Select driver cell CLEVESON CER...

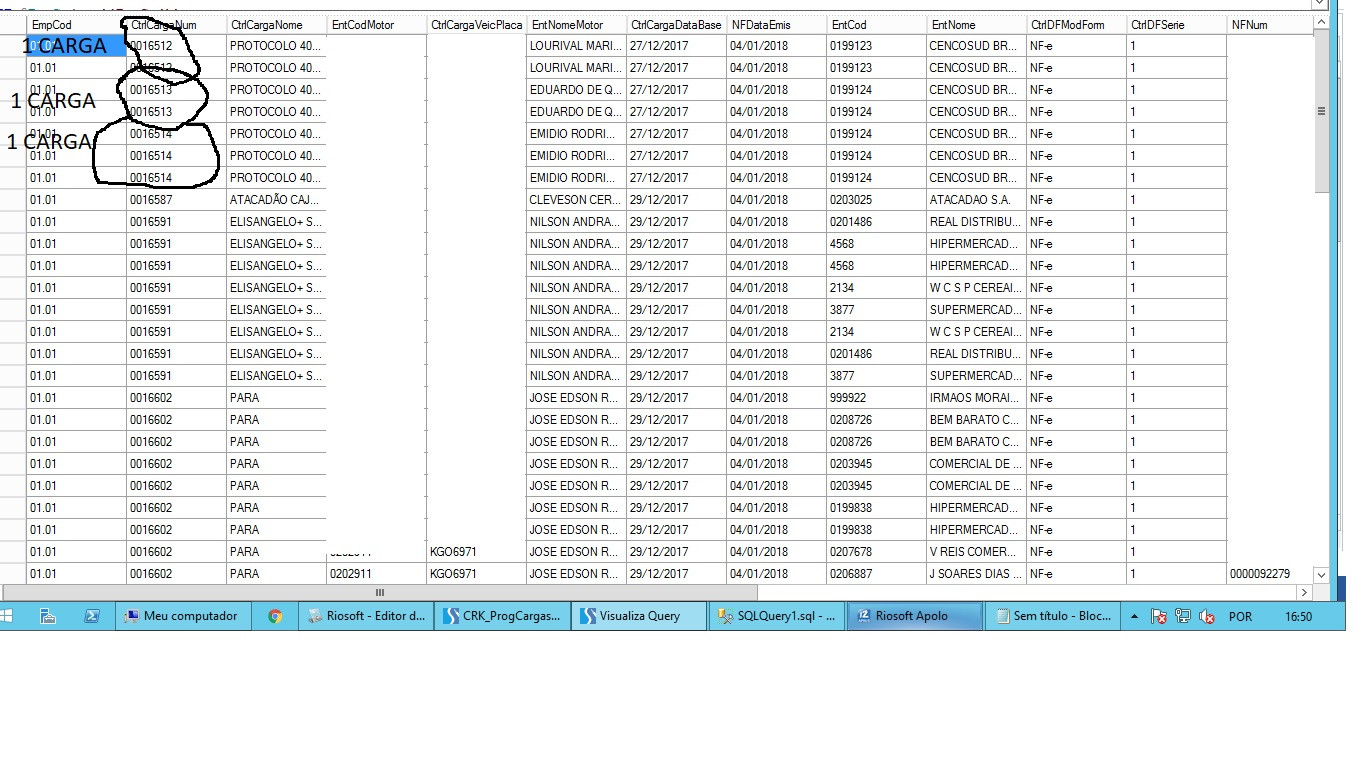coord(576,200)
